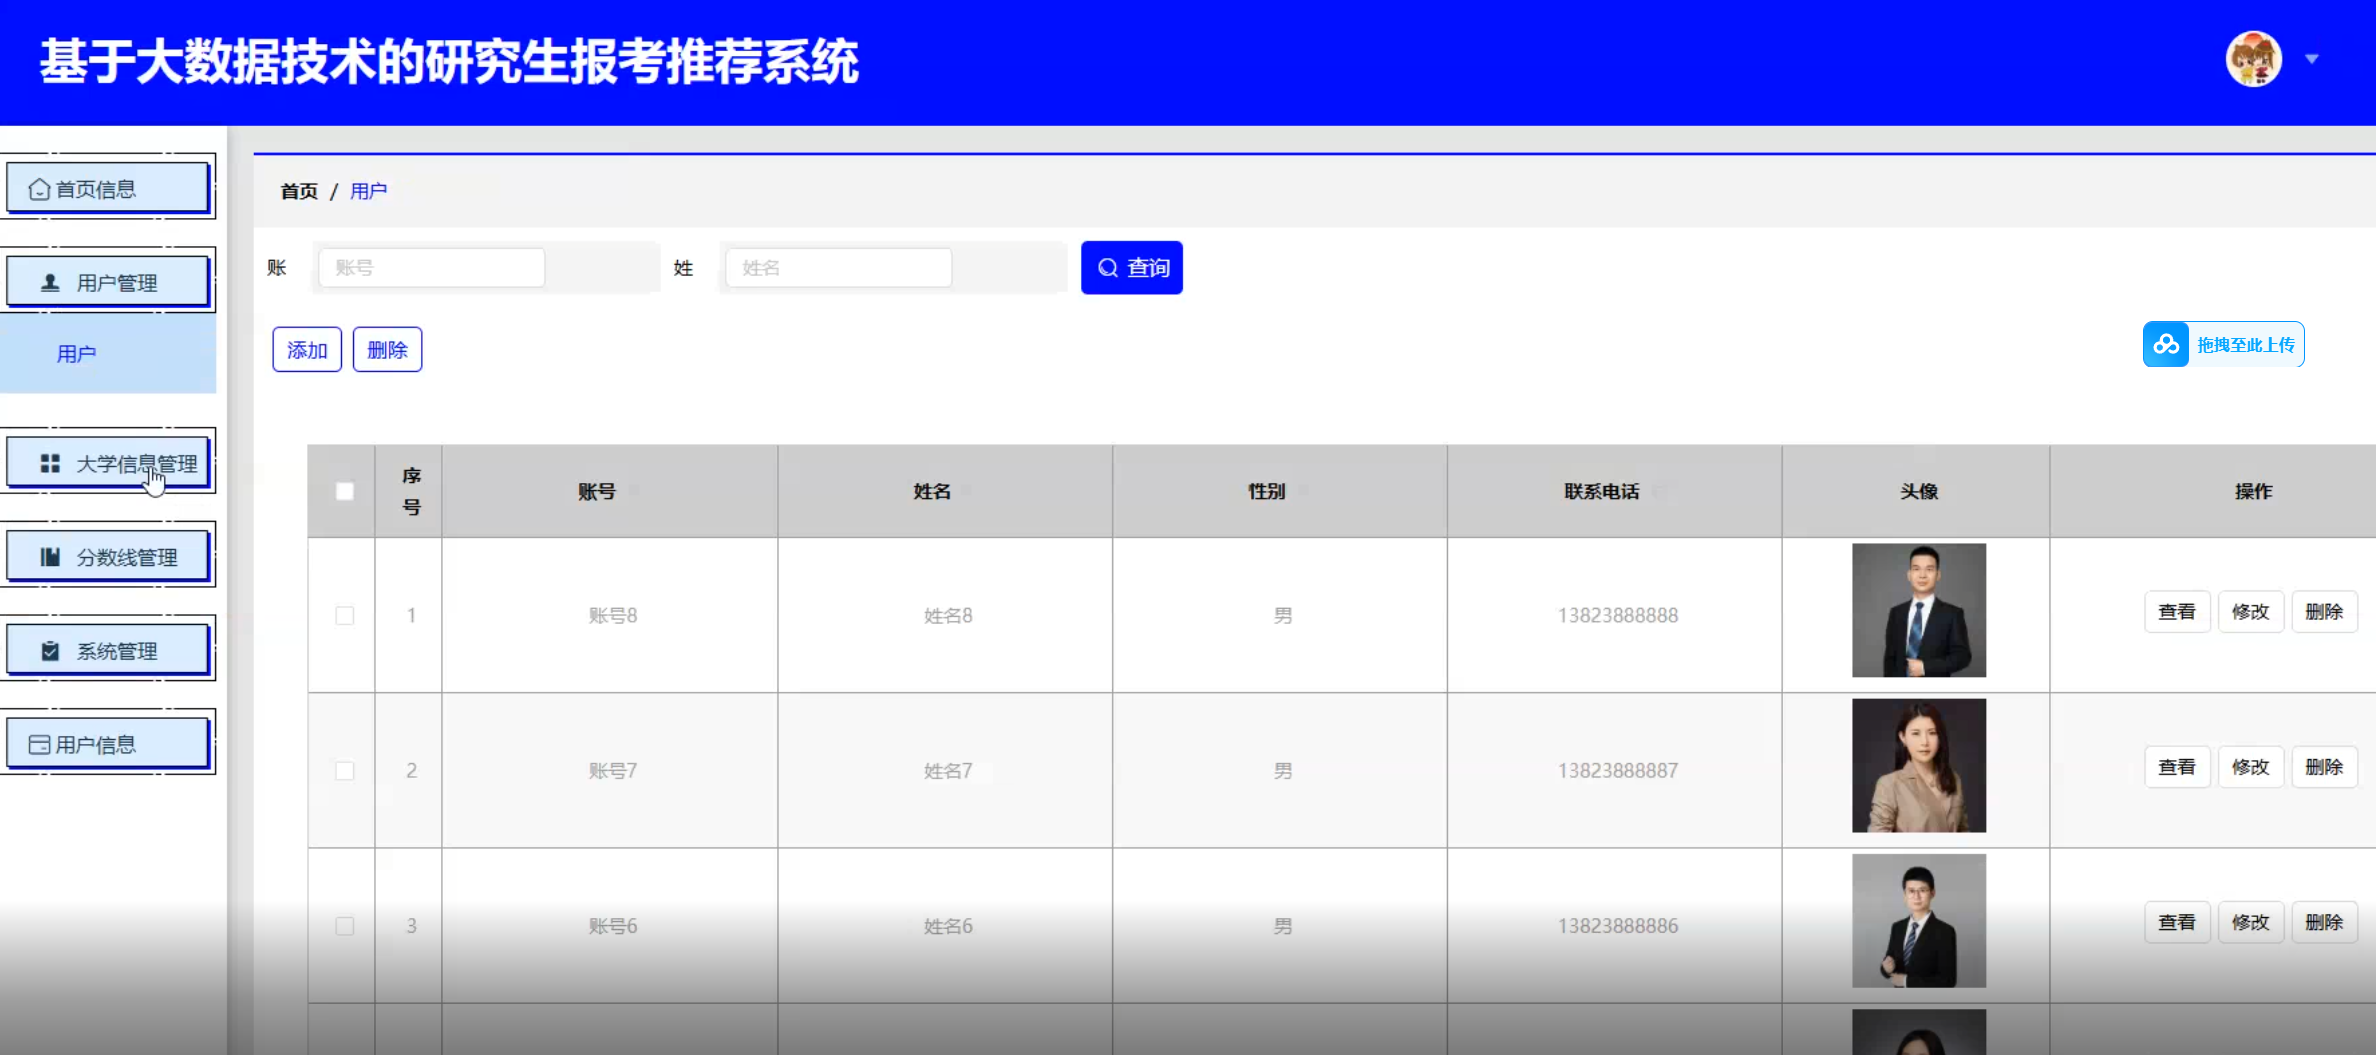Click the avatar photo of 账号7
Viewport: 2376px width, 1055px height.
point(1919,765)
